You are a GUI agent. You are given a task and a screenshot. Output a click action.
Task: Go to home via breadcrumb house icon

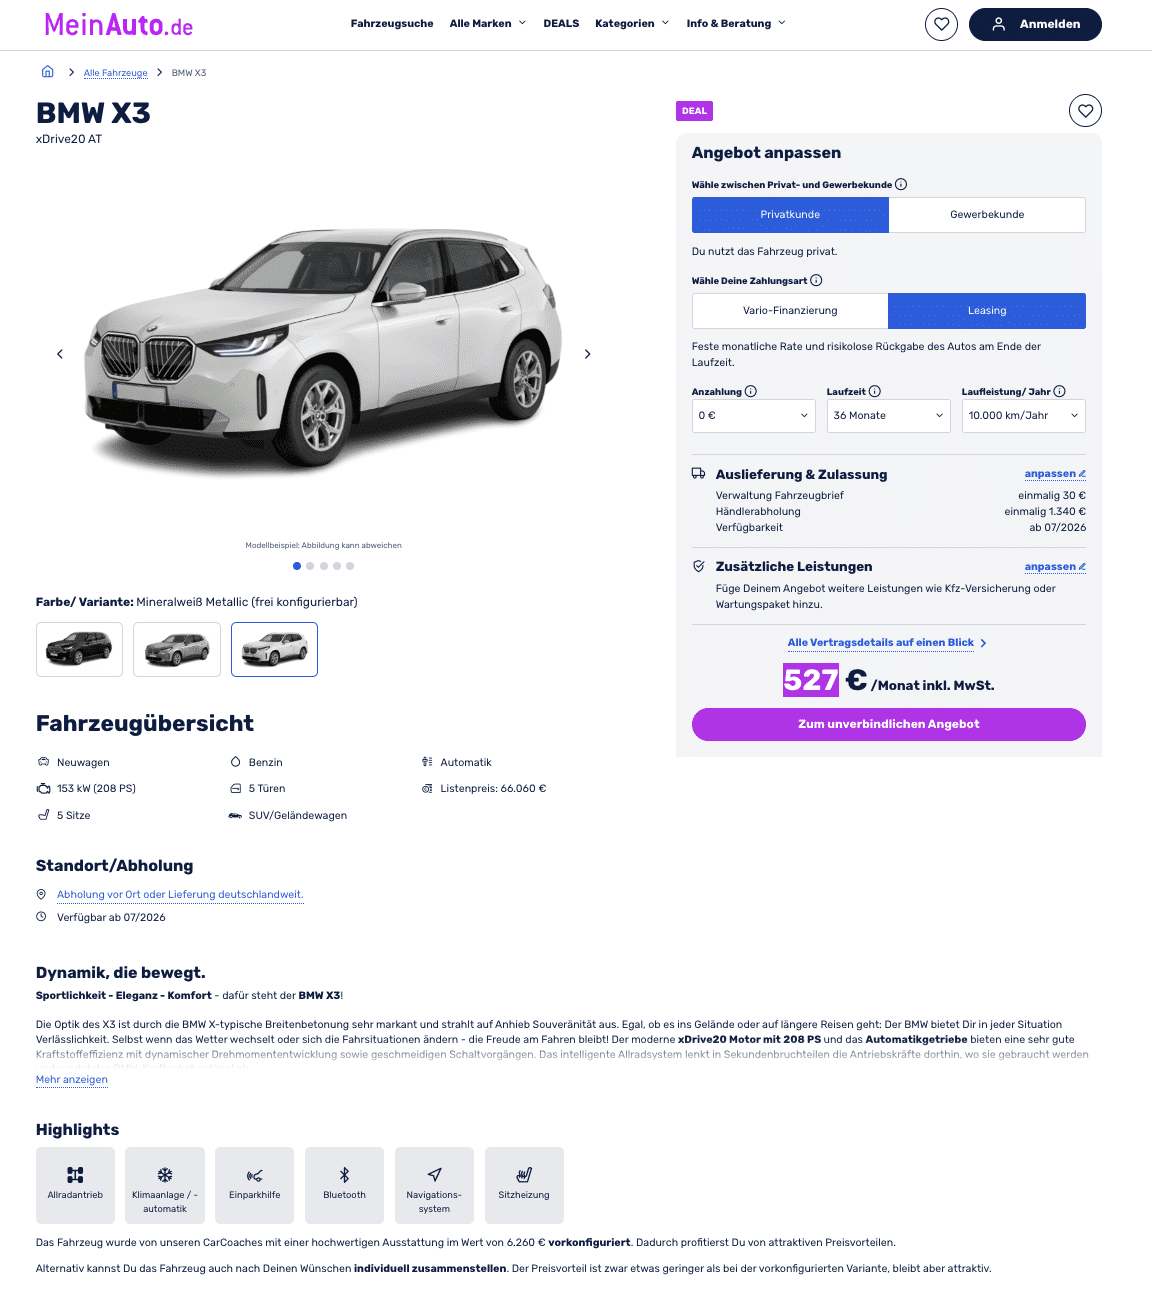pyautogui.click(x=47, y=72)
